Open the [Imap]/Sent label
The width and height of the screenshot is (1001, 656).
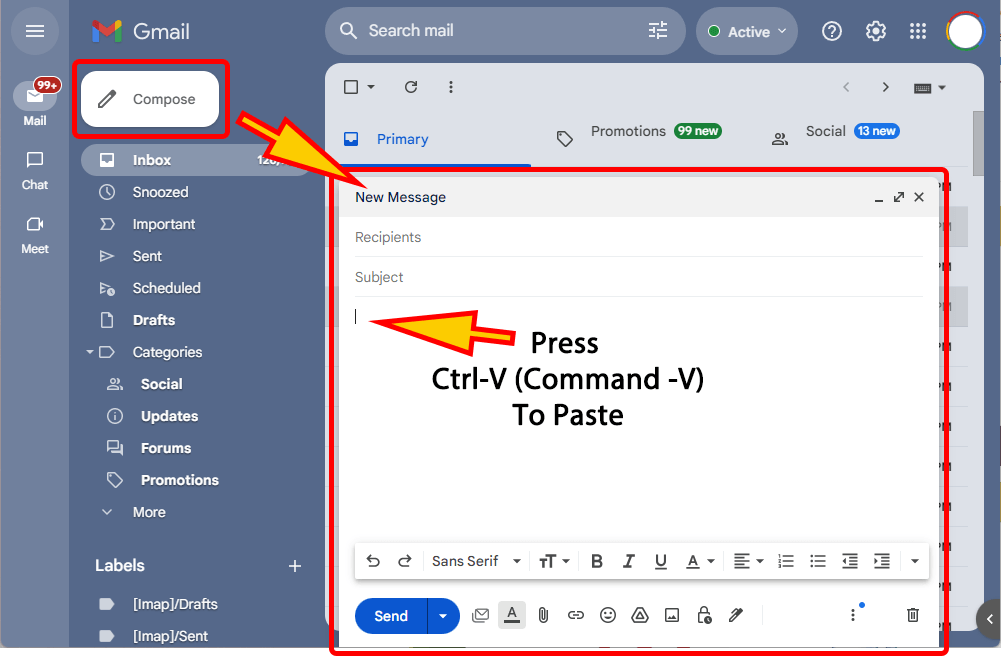pyautogui.click(x=170, y=636)
